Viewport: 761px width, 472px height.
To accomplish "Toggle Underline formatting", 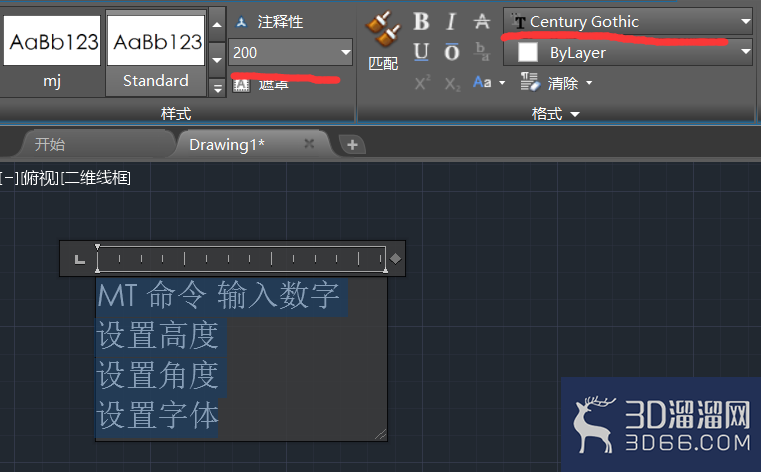I will click(x=421, y=51).
